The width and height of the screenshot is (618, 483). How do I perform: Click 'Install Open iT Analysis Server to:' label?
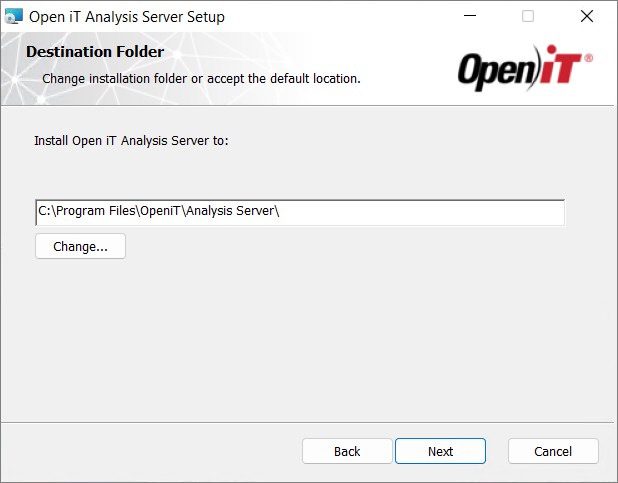pyautogui.click(x=131, y=141)
